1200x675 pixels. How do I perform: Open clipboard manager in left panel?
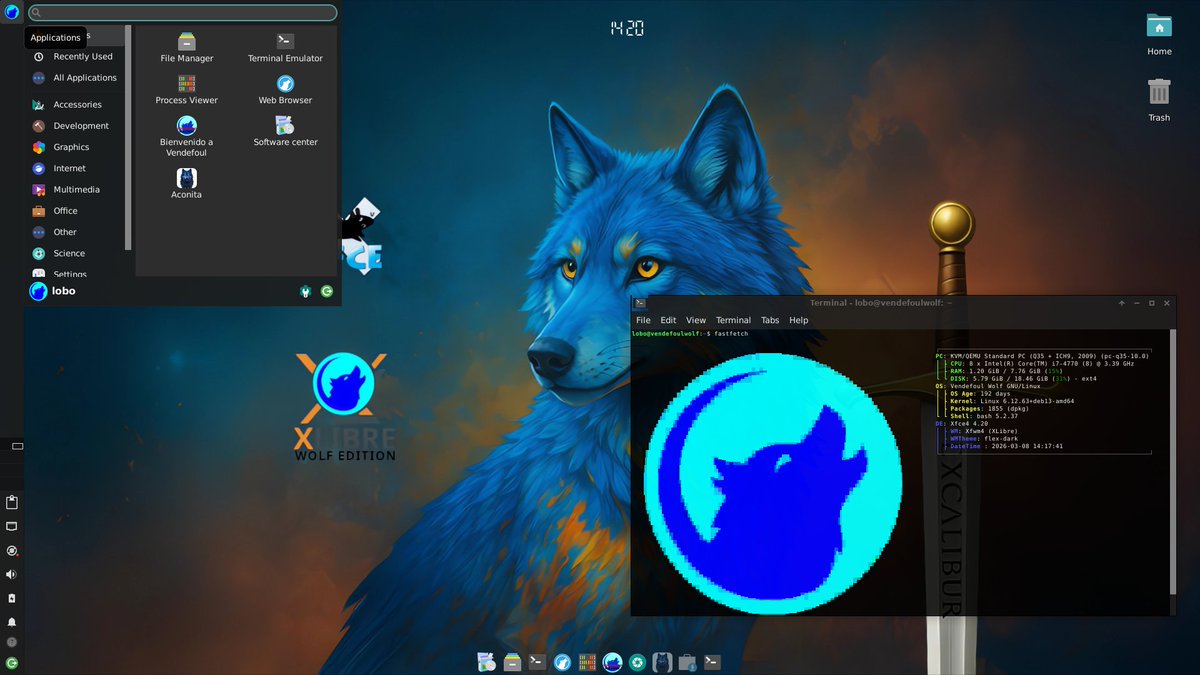[12, 502]
